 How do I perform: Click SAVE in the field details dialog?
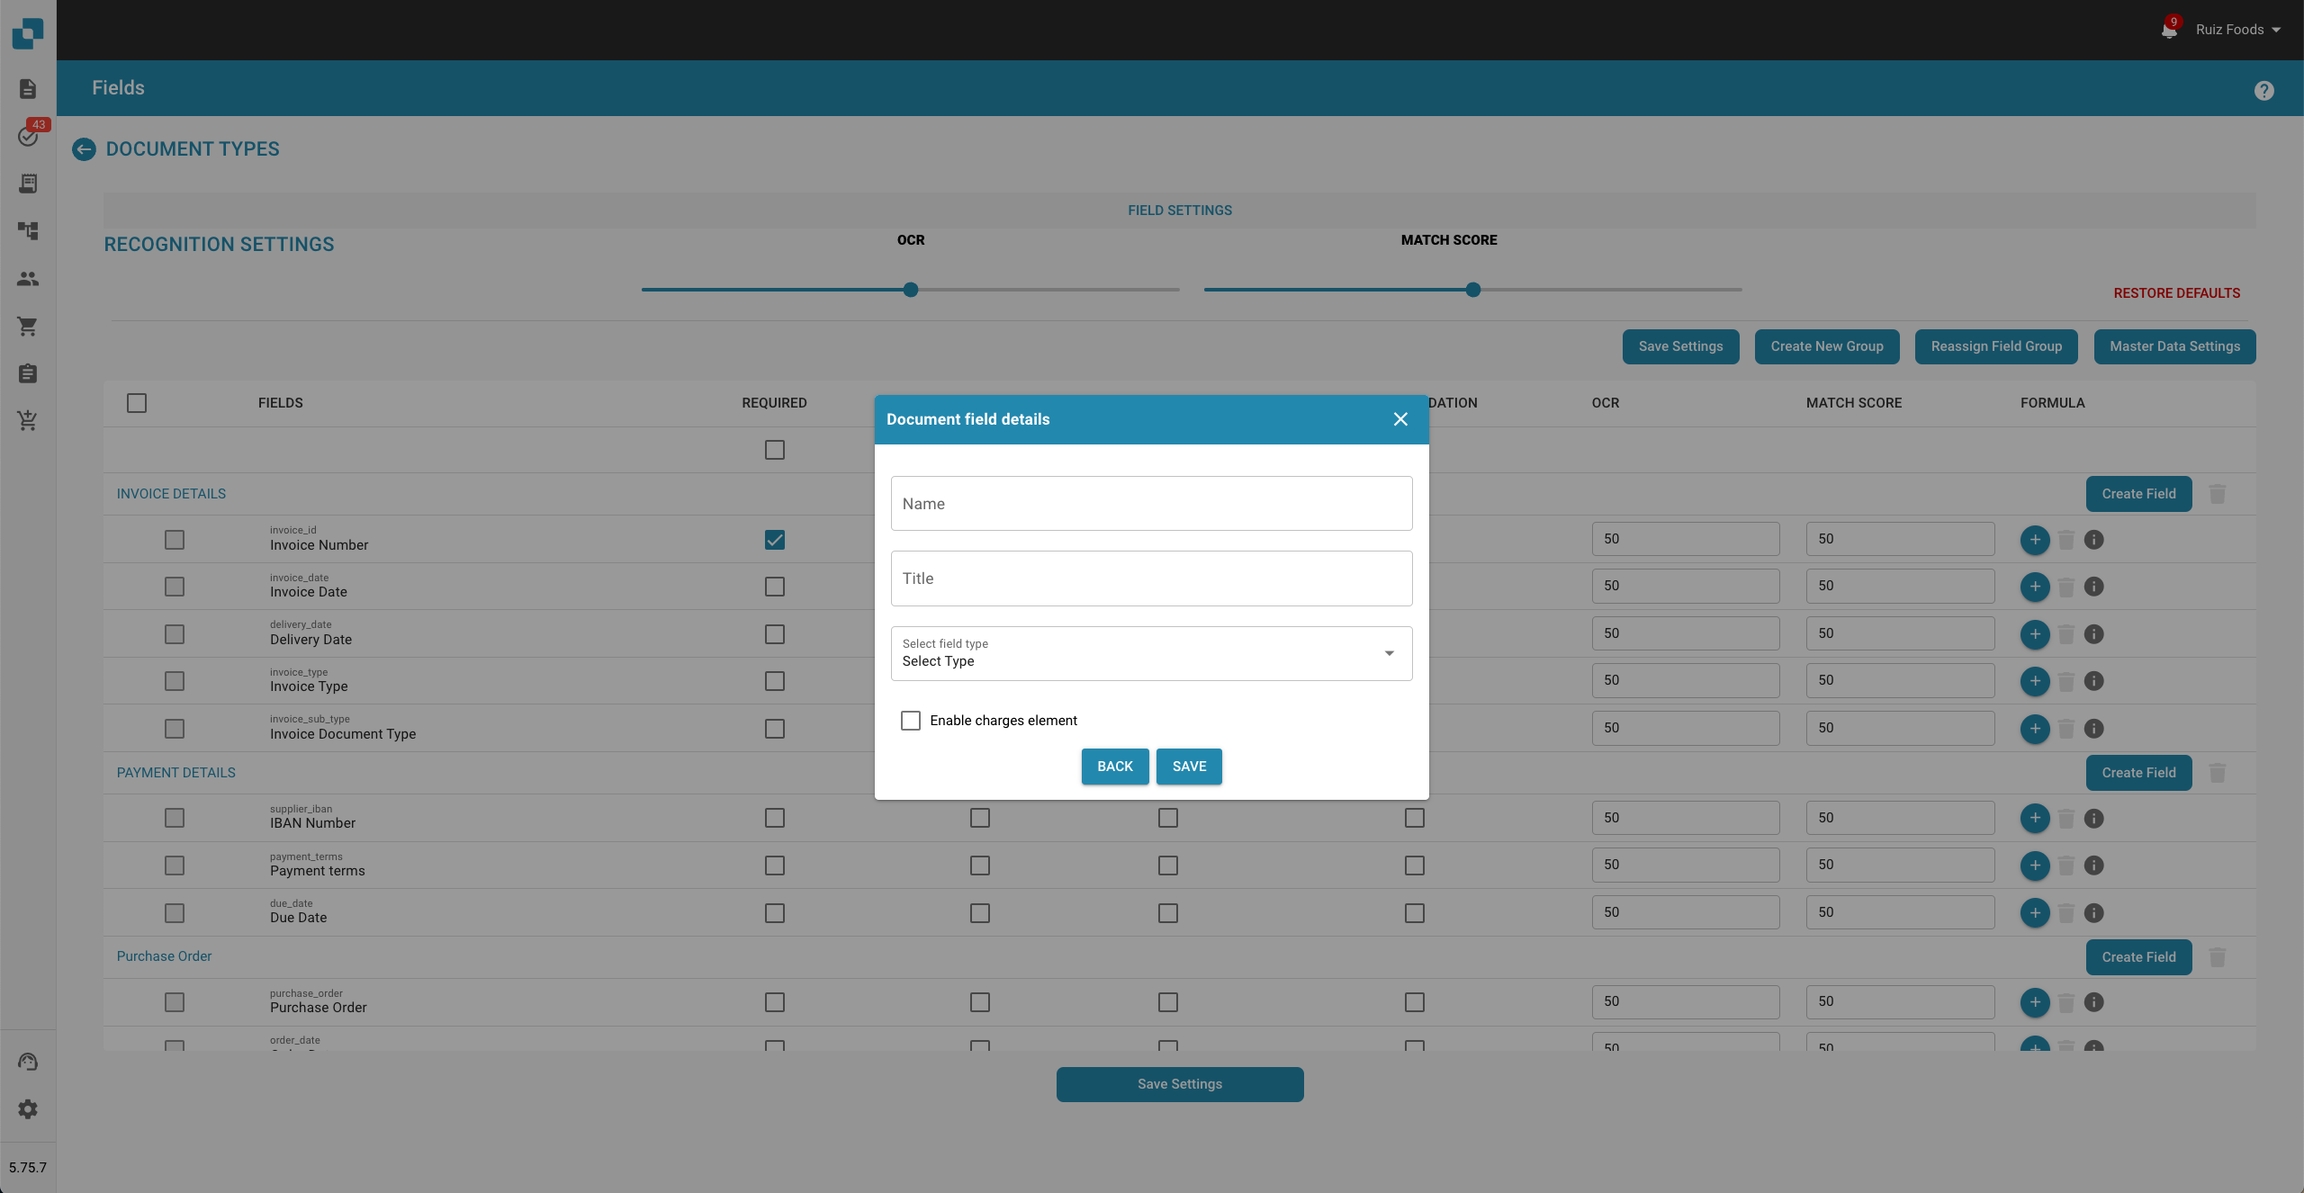(x=1188, y=766)
